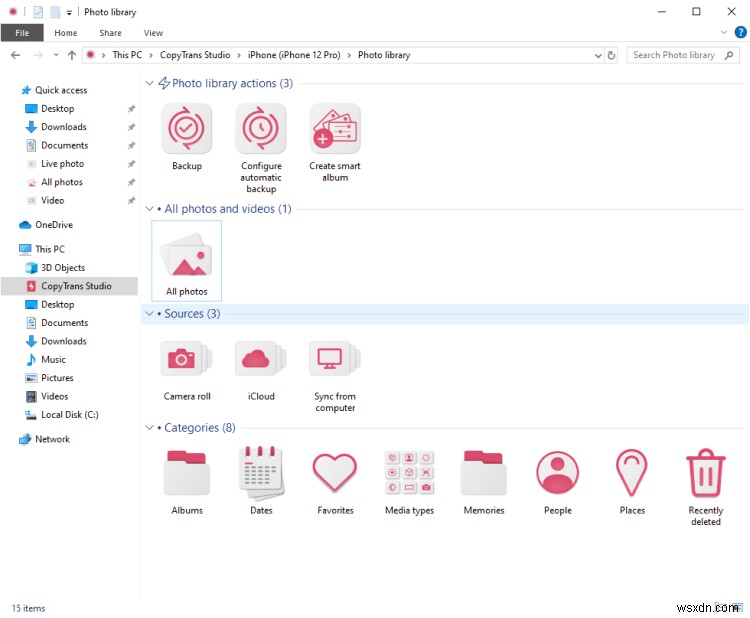Collapse the Categories group
Image resolution: width=750 pixels, height=618 pixels.
coord(149,428)
